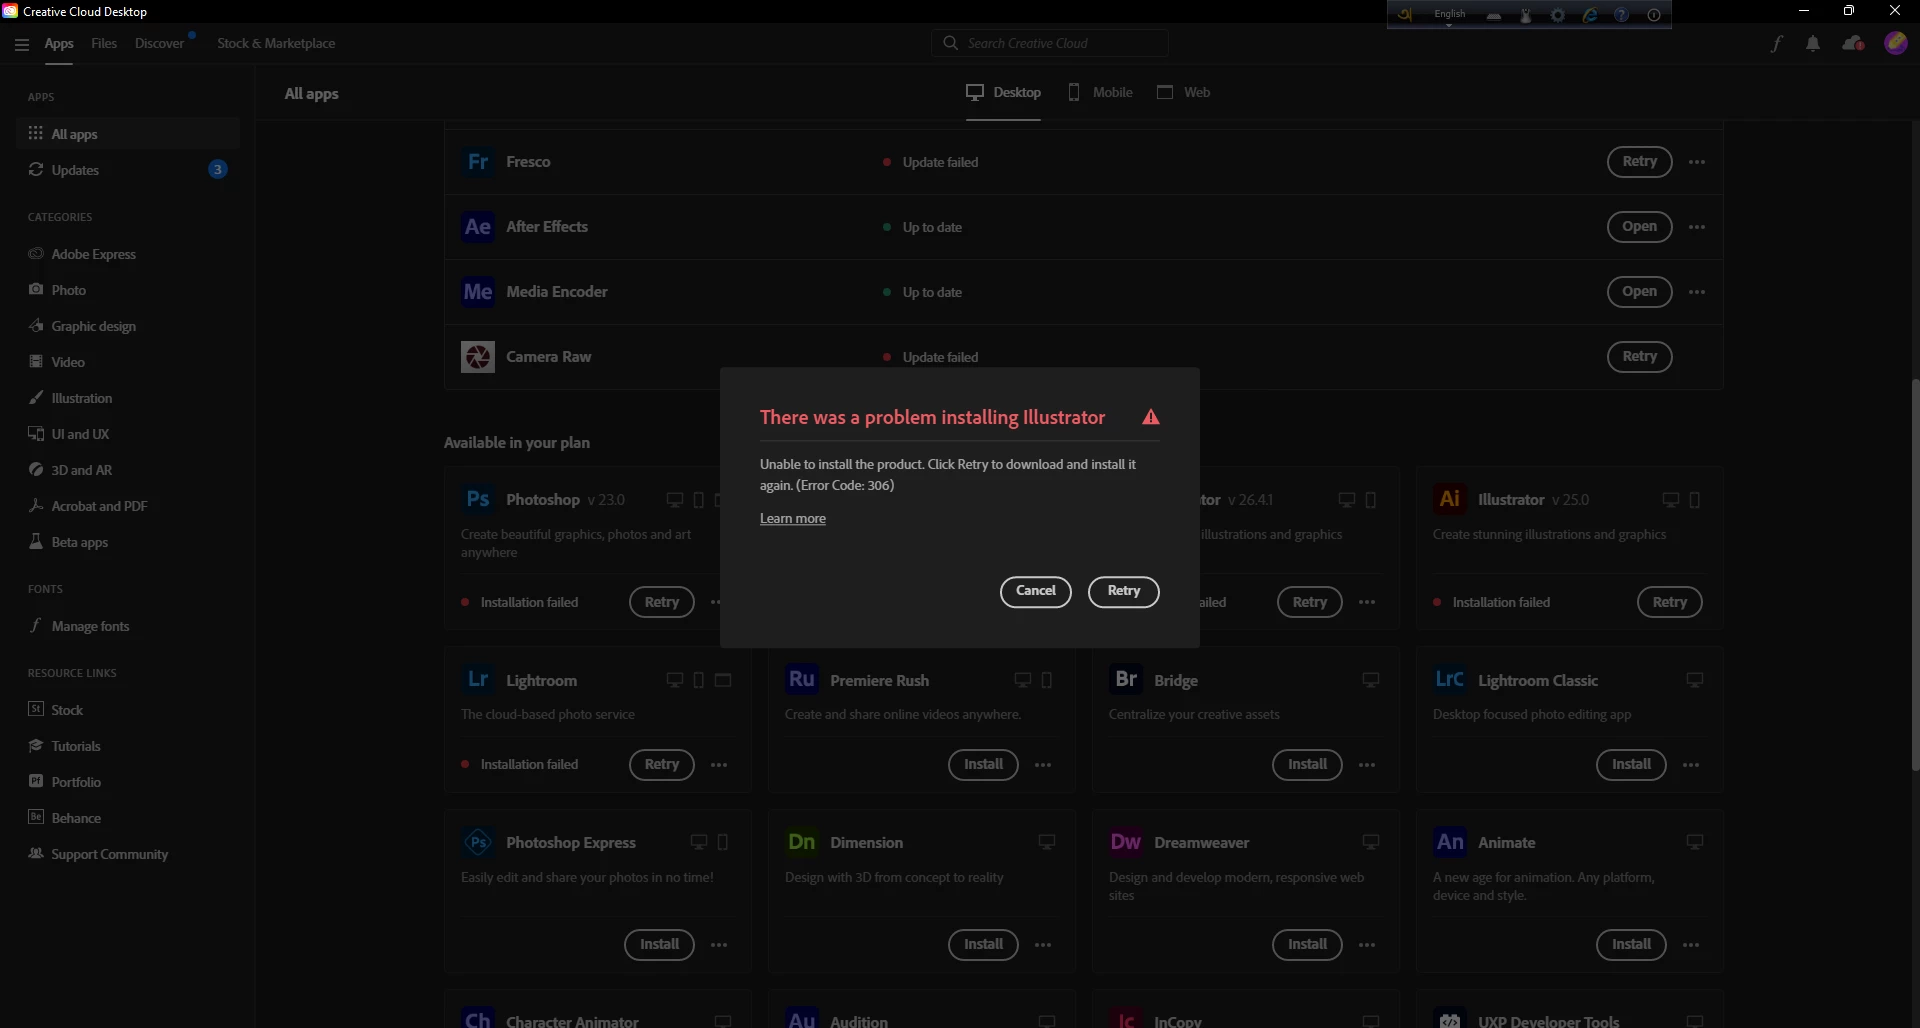Open the English language dropdown

[1449, 15]
